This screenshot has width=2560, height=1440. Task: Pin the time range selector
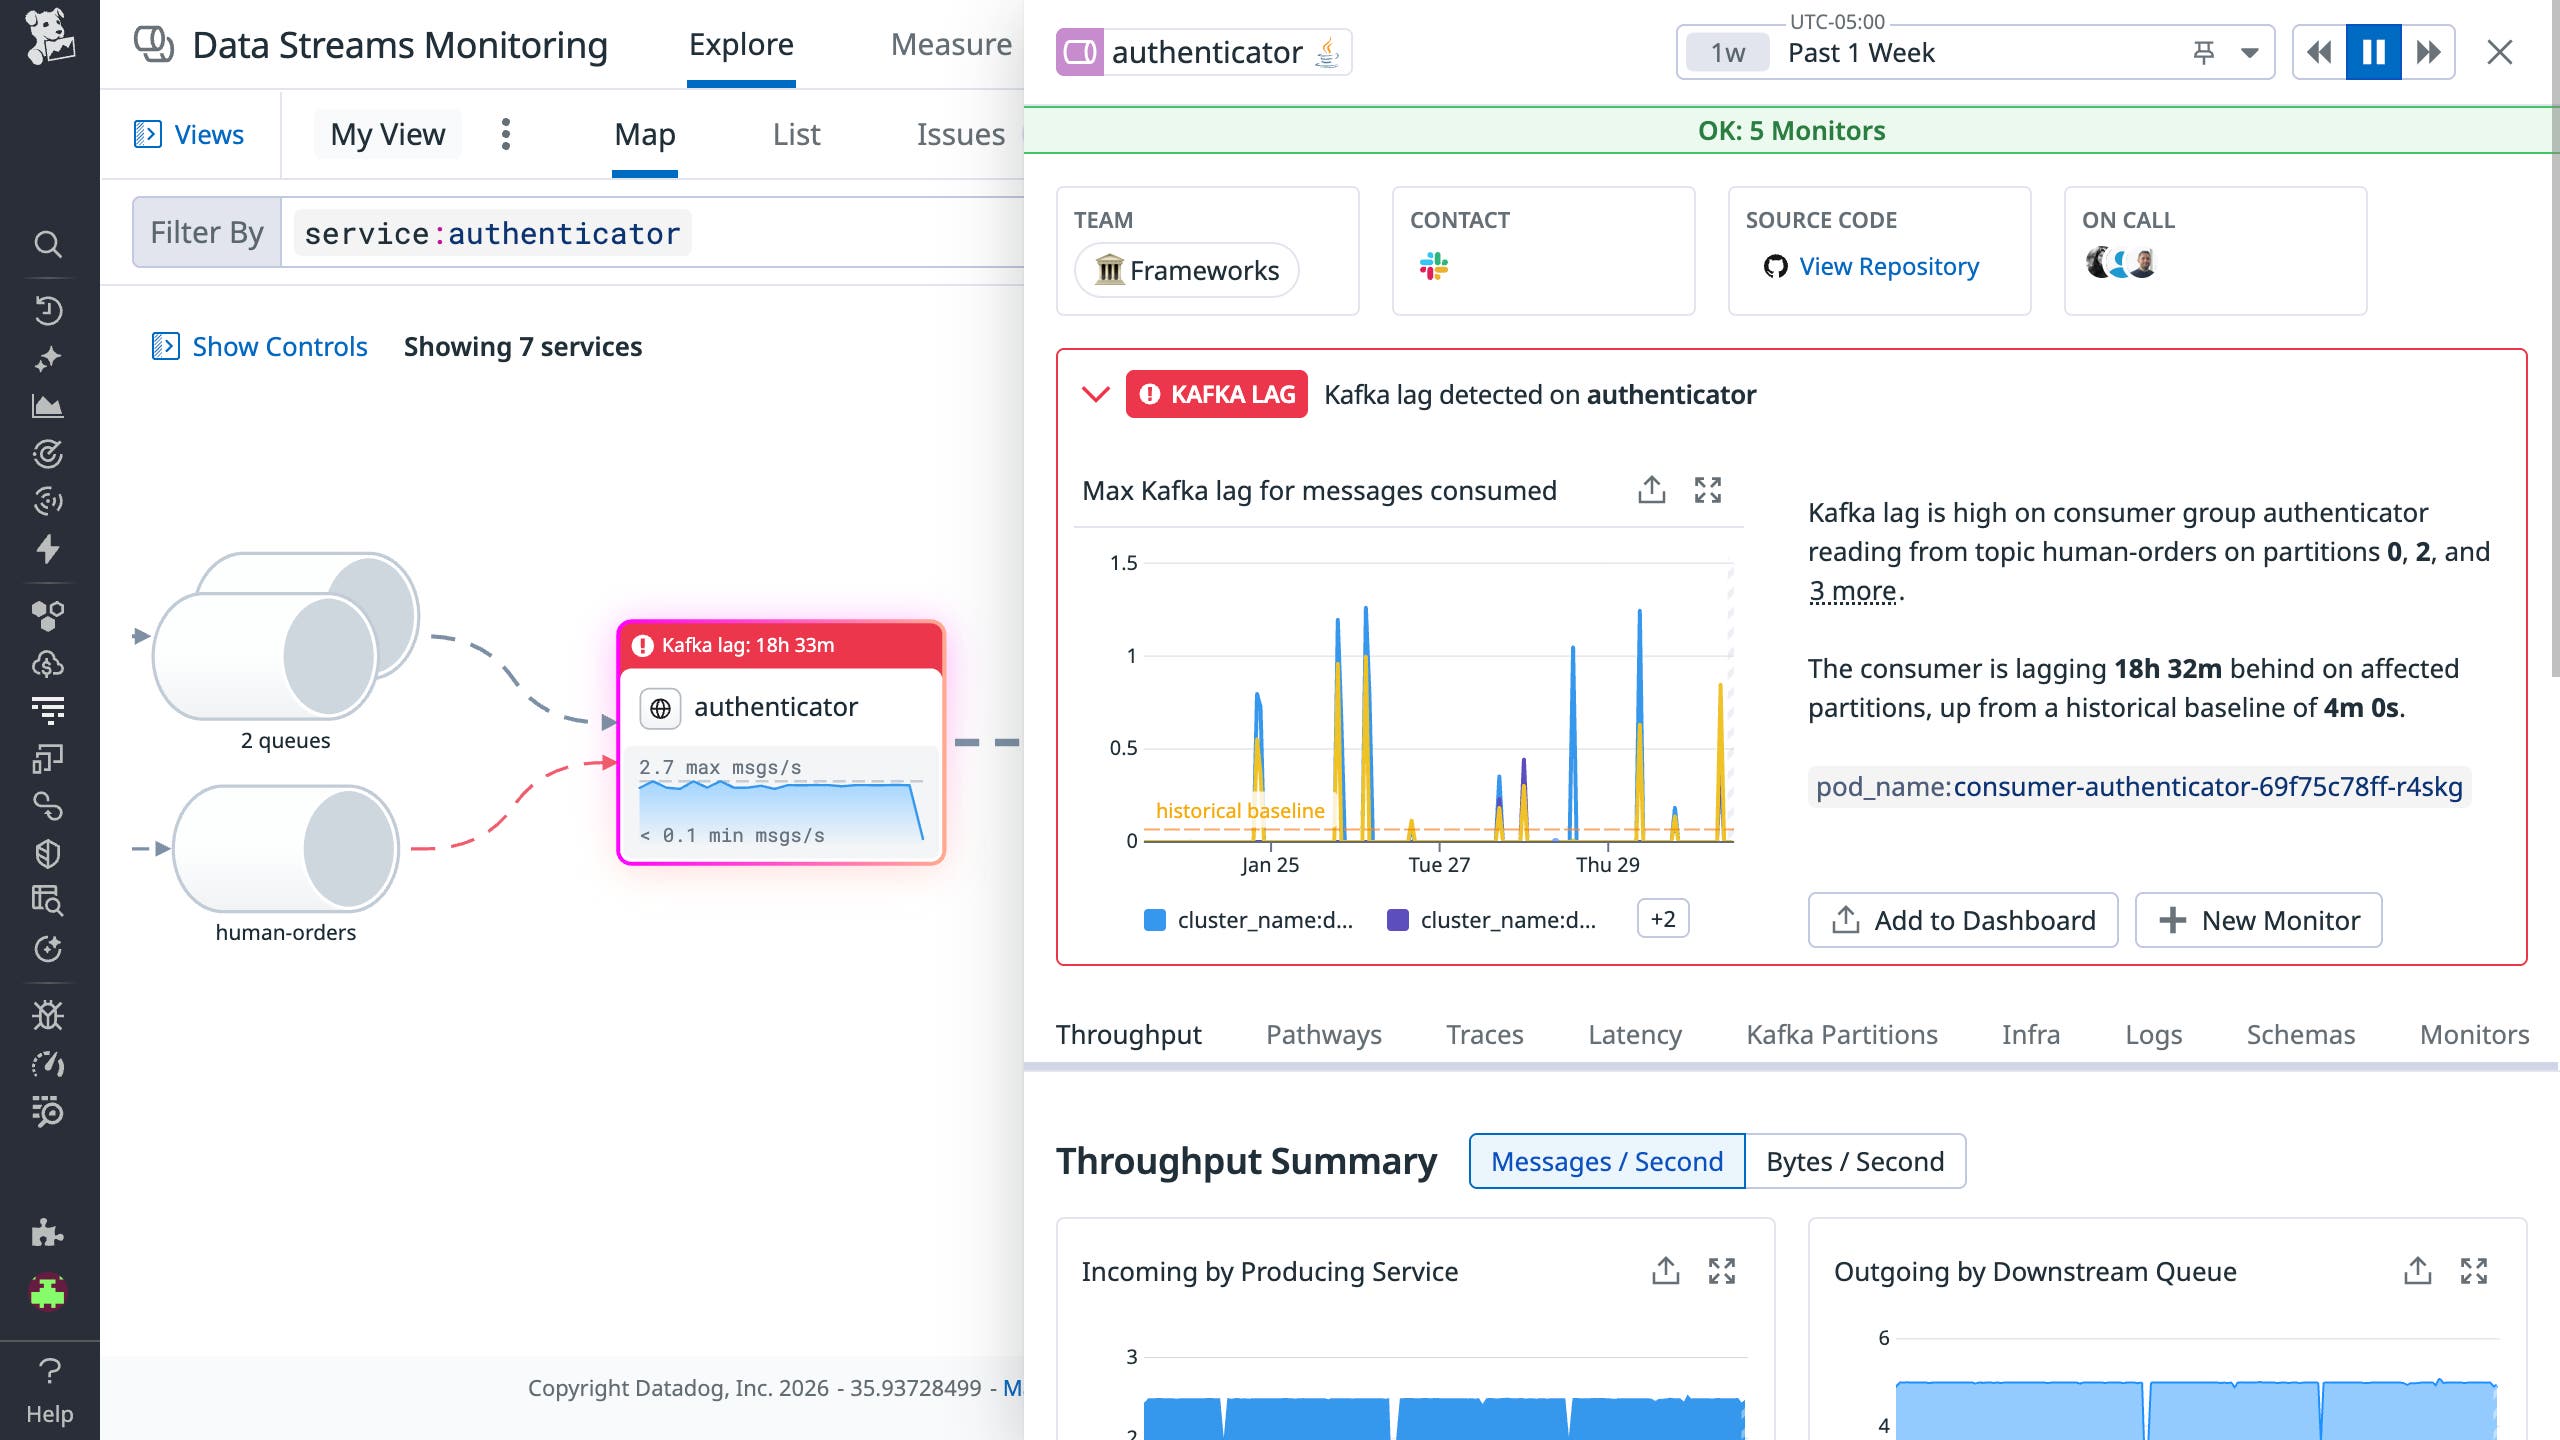pos(2203,52)
